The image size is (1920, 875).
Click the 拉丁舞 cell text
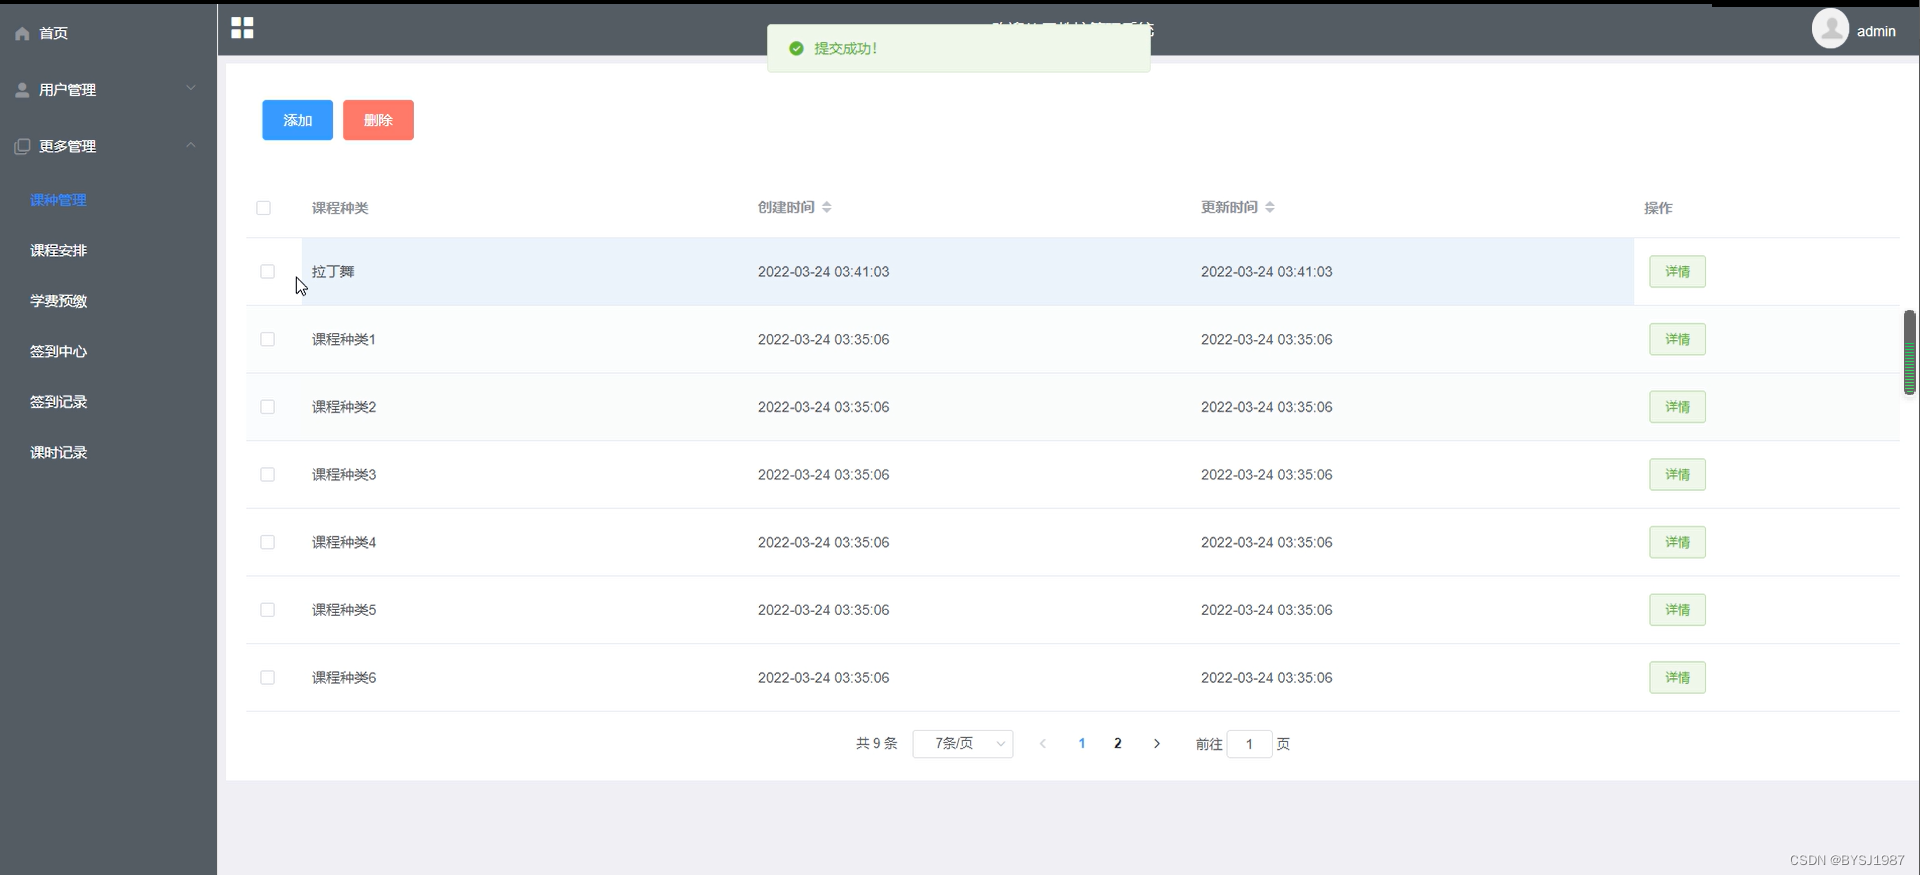coord(333,272)
